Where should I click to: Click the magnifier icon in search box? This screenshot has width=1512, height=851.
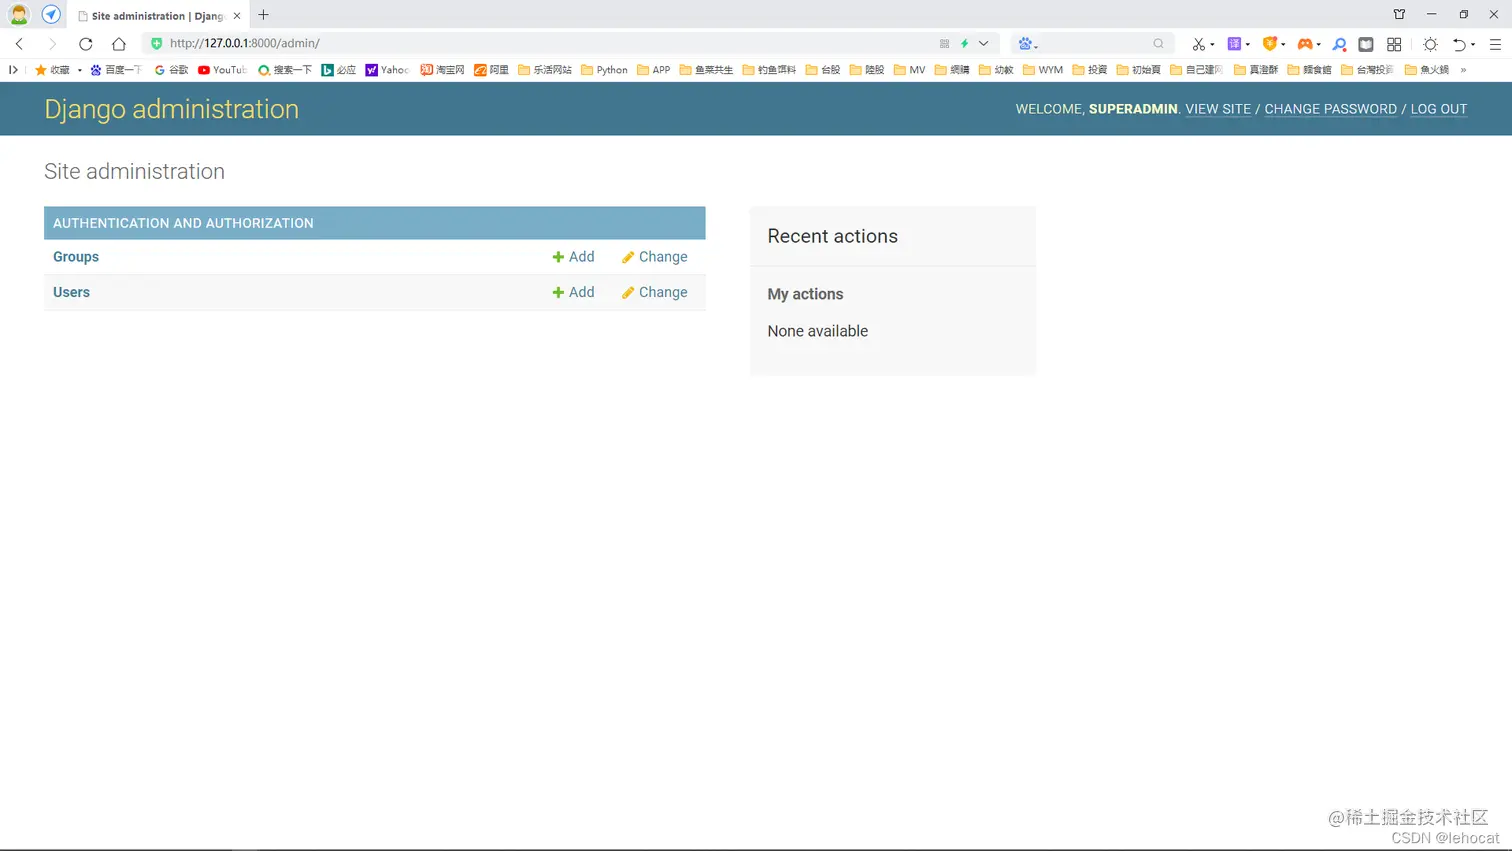tap(1158, 44)
